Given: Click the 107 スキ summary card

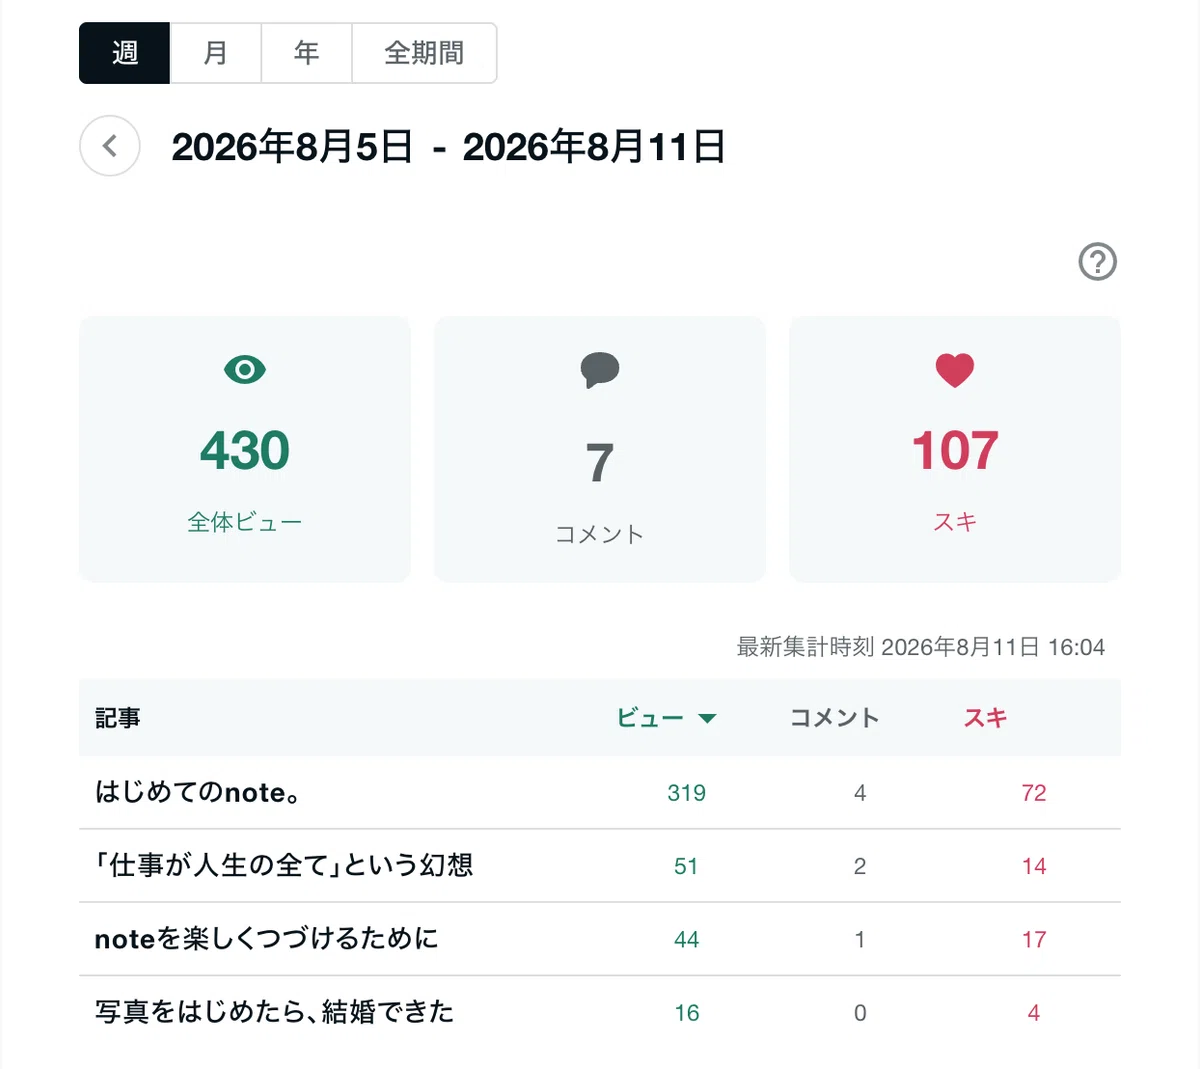Looking at the screenshot, I should point(955,449).
